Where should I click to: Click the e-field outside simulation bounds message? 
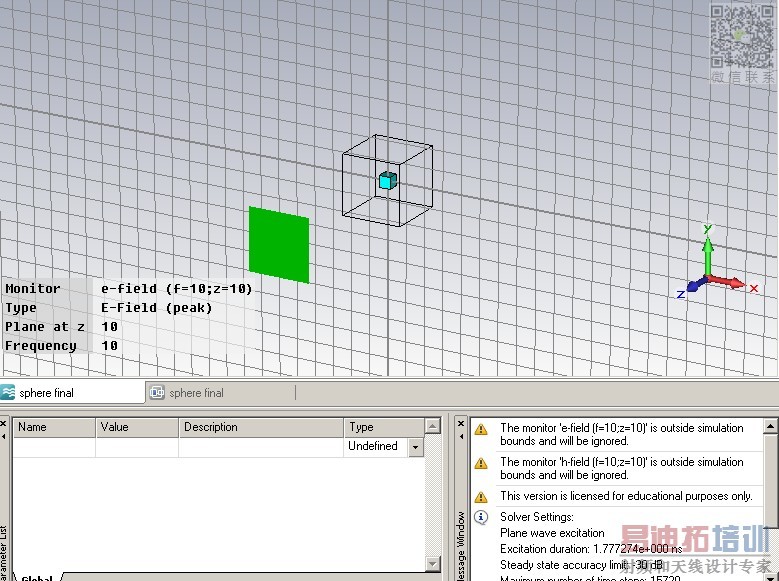(x=622, y=434)
